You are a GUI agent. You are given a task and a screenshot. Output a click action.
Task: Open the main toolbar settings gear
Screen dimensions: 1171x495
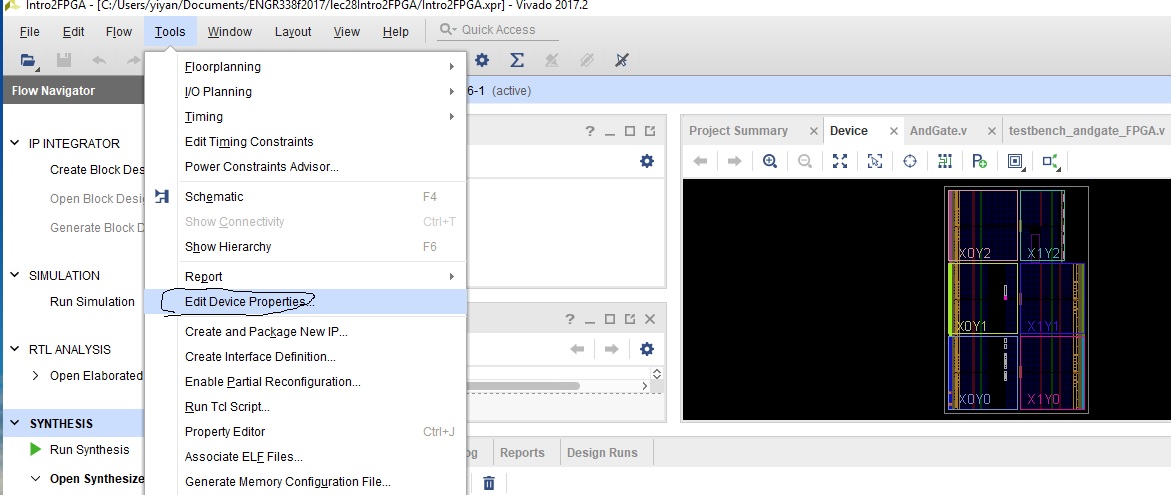pos(482,60)
